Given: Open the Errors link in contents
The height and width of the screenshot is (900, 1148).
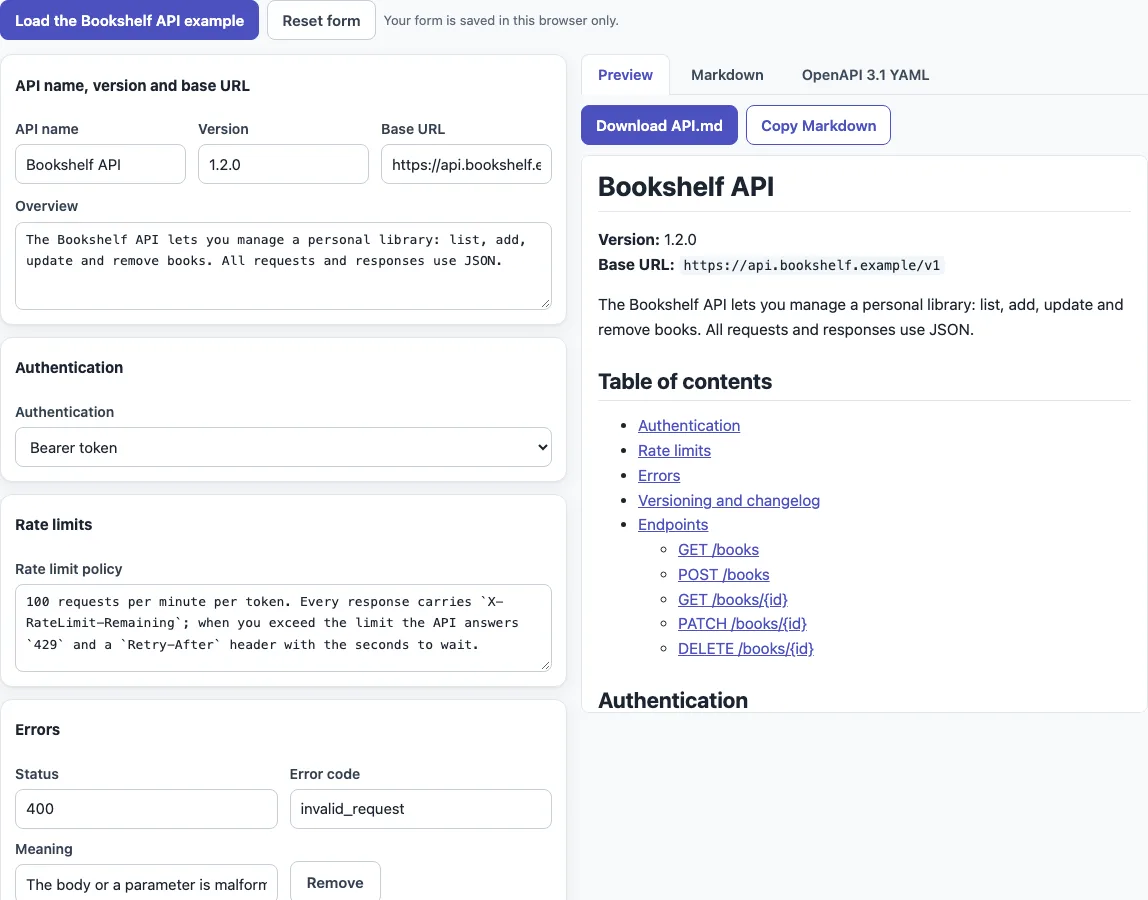Looking at the screenshot, I should point(659,475).
